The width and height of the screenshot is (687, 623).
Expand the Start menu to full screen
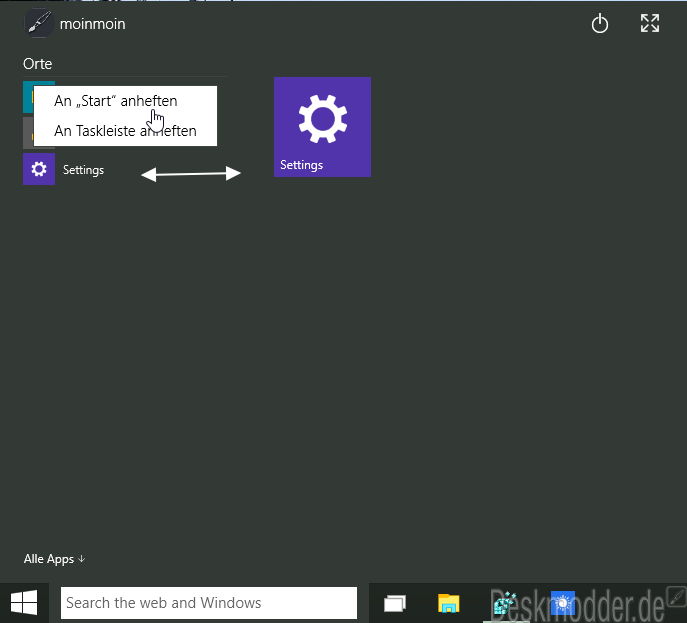pyautogui.click(x=650, y=23)
